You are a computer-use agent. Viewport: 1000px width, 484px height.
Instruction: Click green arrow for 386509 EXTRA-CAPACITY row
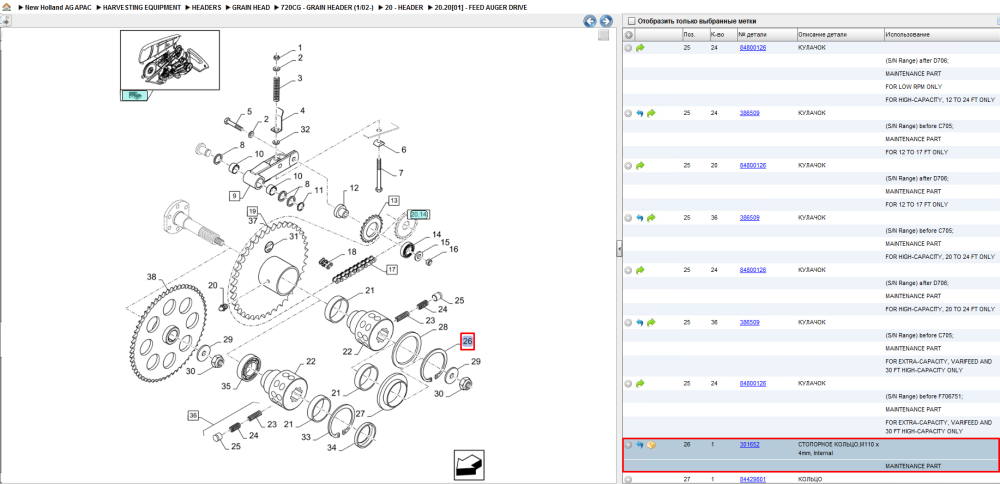[651, 322]
